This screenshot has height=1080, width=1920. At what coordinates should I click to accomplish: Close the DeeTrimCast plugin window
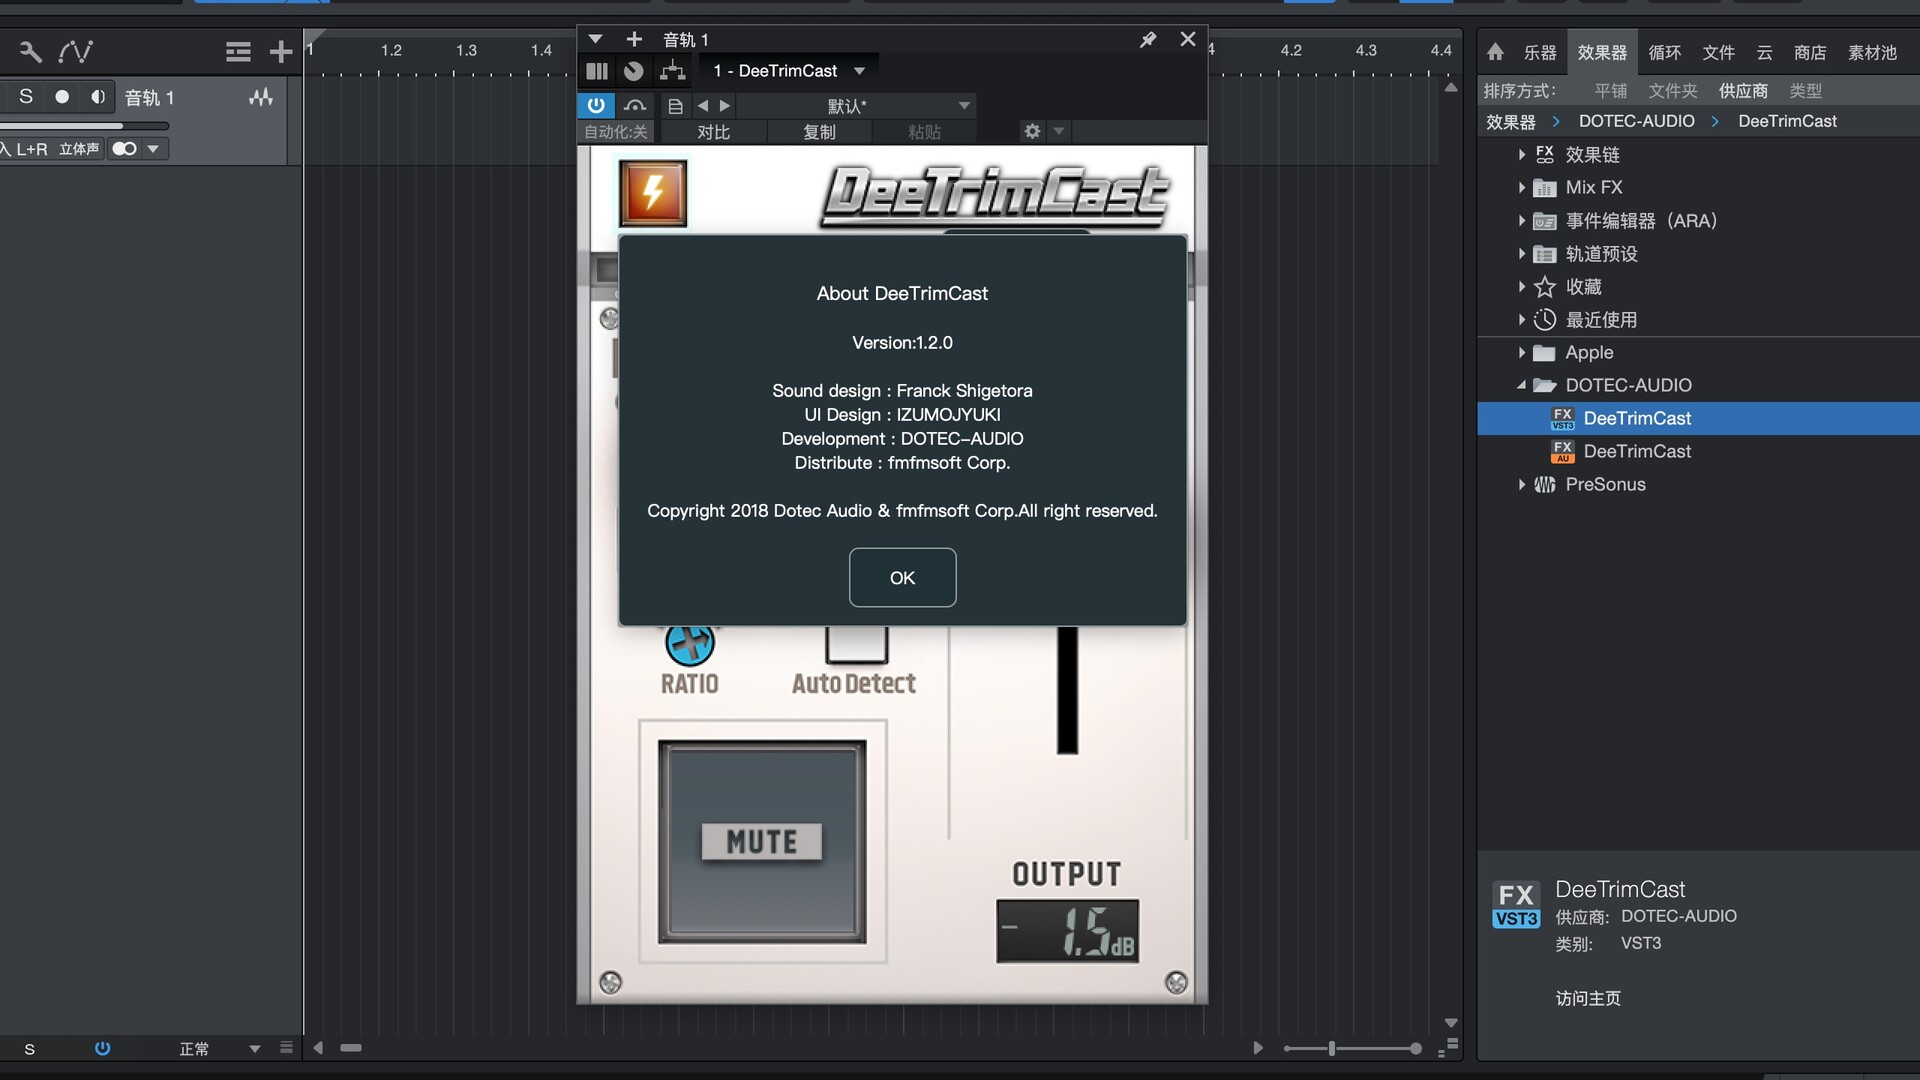1188,39
